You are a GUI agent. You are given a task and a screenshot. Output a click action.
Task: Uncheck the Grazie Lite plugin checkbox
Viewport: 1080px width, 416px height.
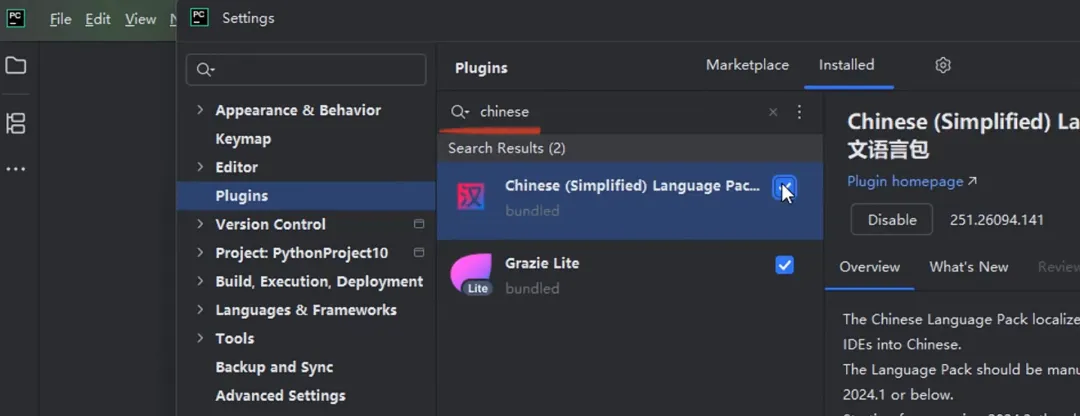[x=785, y=265]
